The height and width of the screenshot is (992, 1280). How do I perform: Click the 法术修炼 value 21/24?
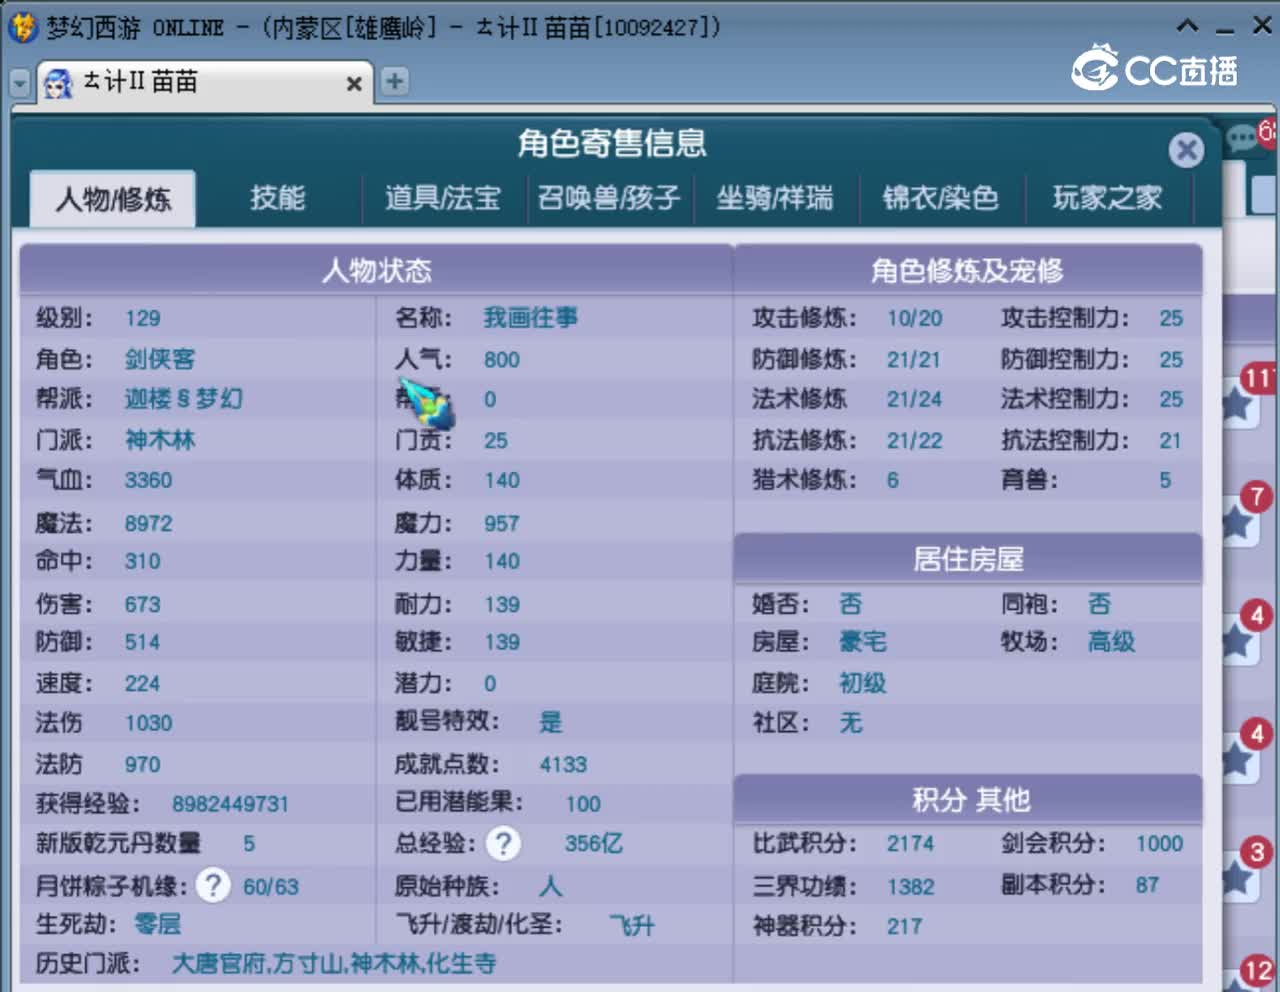[914, 399]
